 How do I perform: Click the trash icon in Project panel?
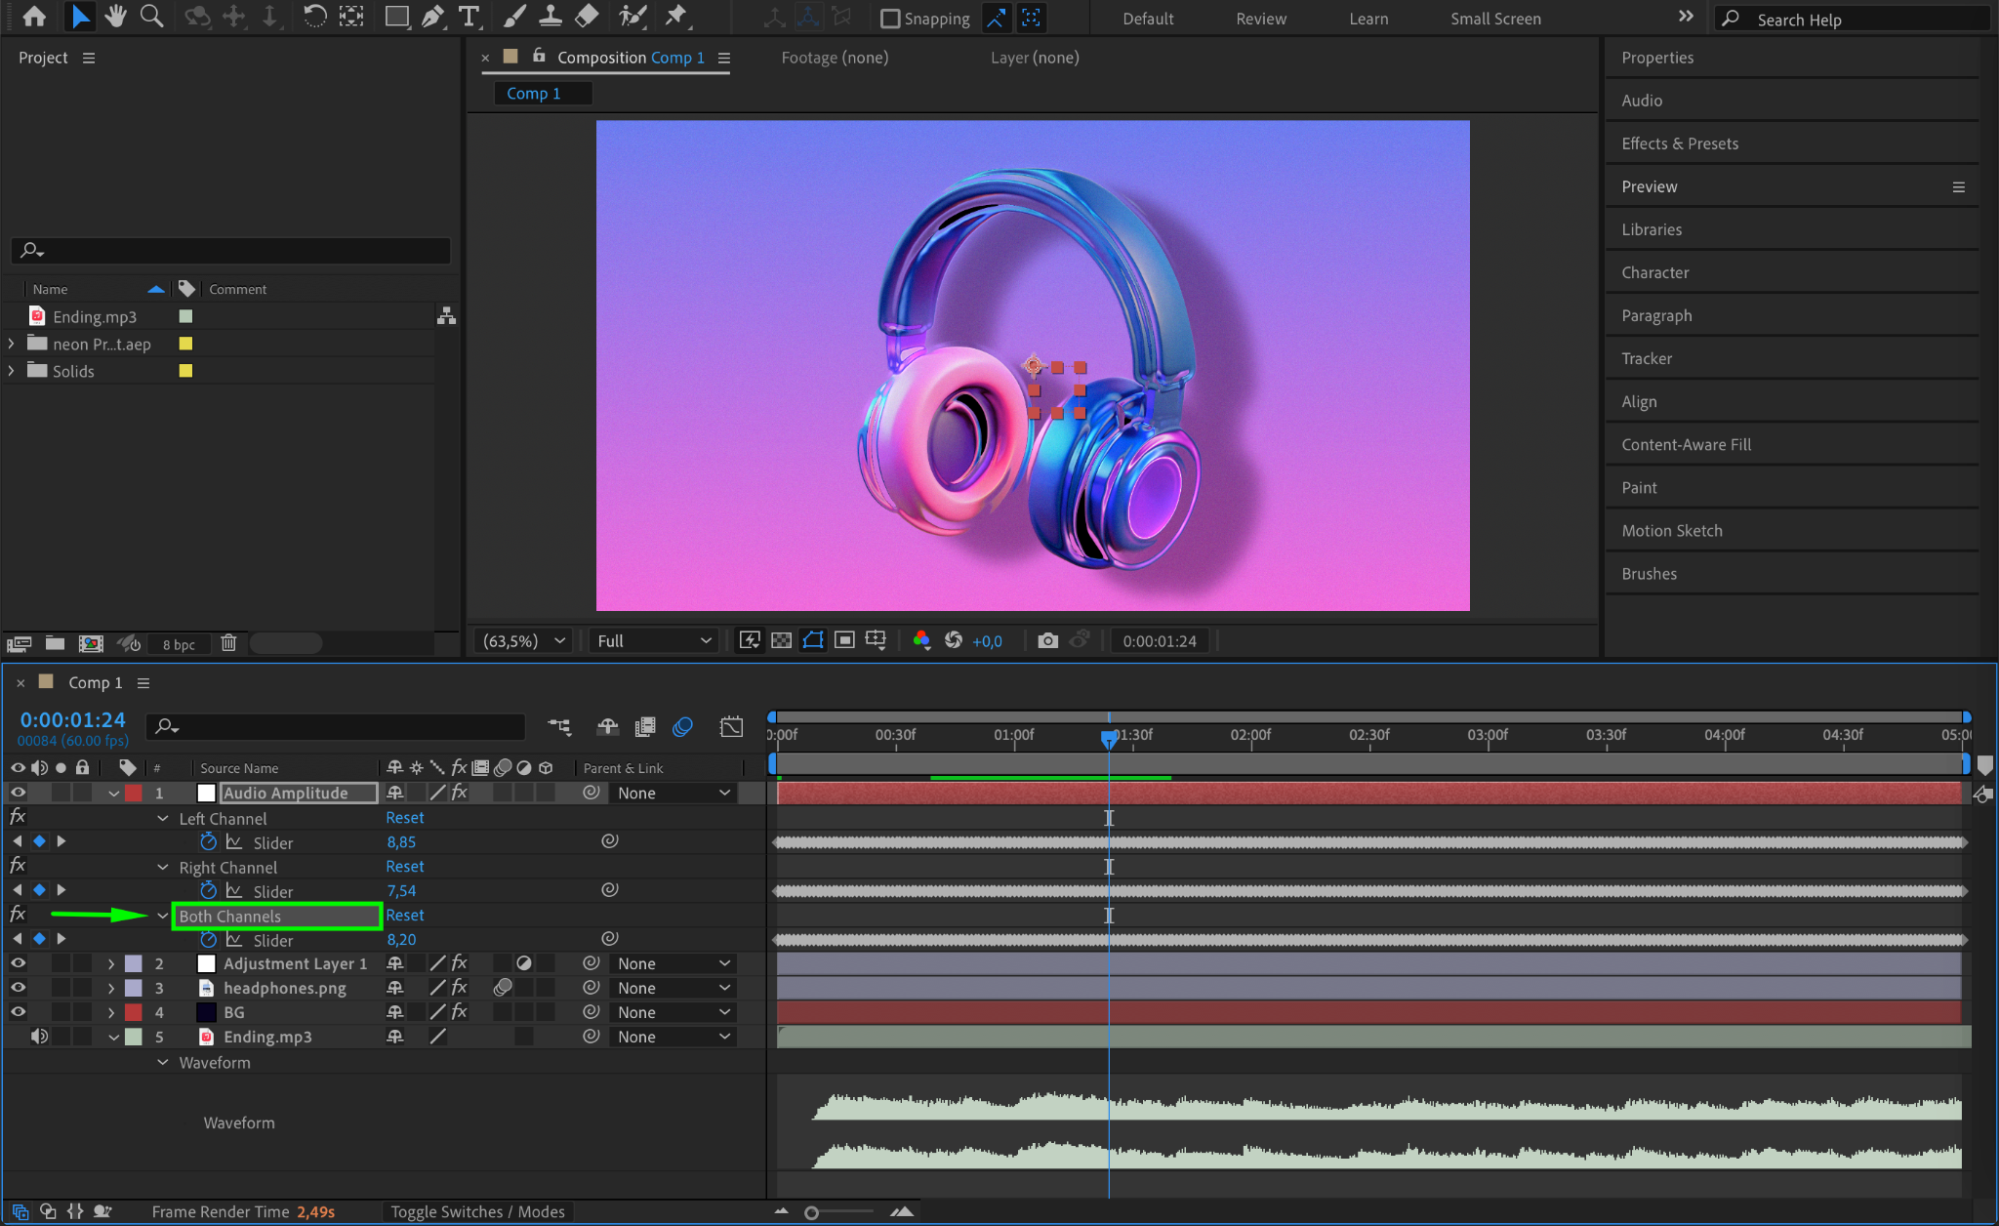tap(228, 643)
